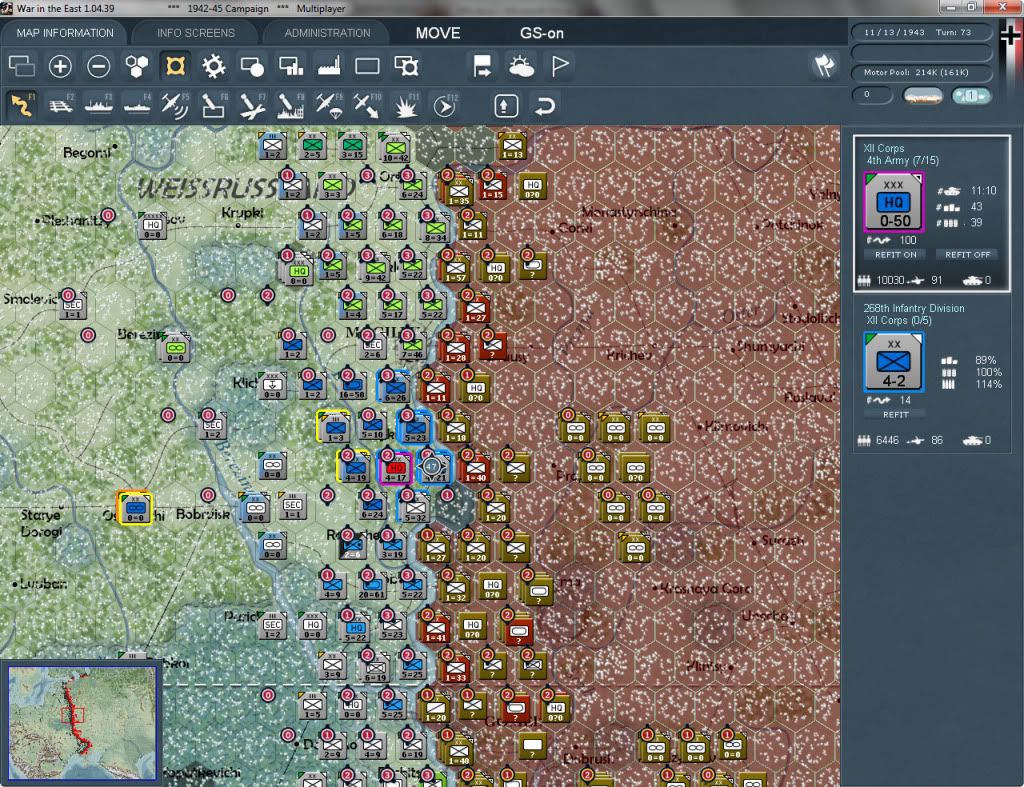Click the minimap overview

coord(82,722)
